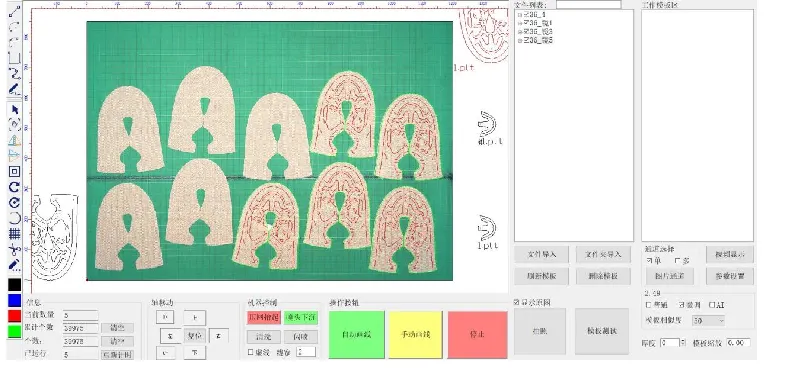
Task: Click the grid array icon
Action: [14, 234]
